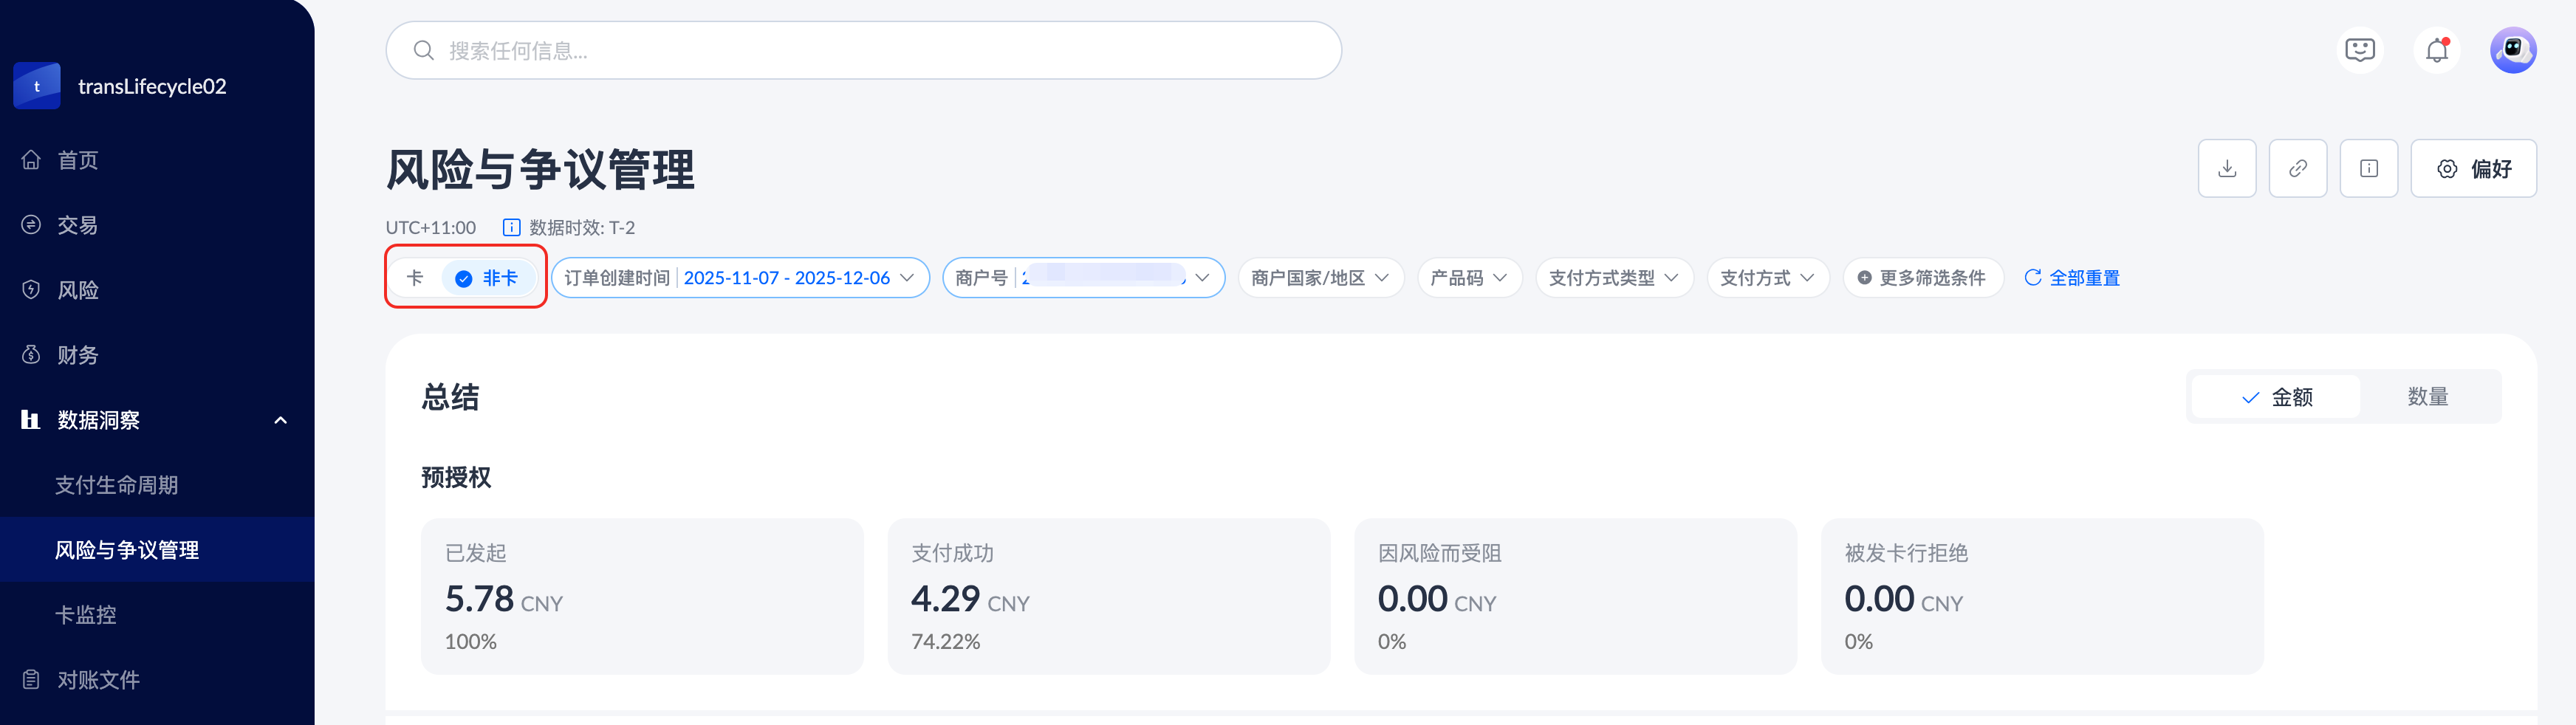Open the chatbot assistant icon
The image size is (2576, 725).
coord(2360,50)
